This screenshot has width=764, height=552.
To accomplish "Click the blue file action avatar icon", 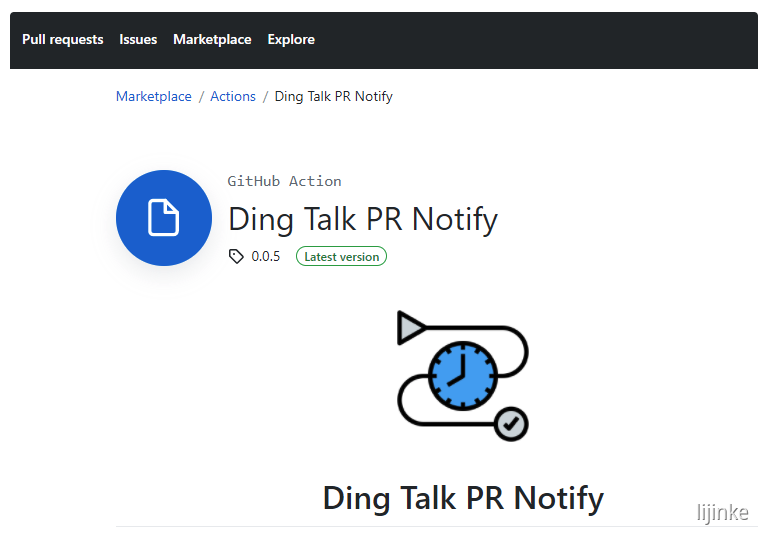I will [164, 218].
